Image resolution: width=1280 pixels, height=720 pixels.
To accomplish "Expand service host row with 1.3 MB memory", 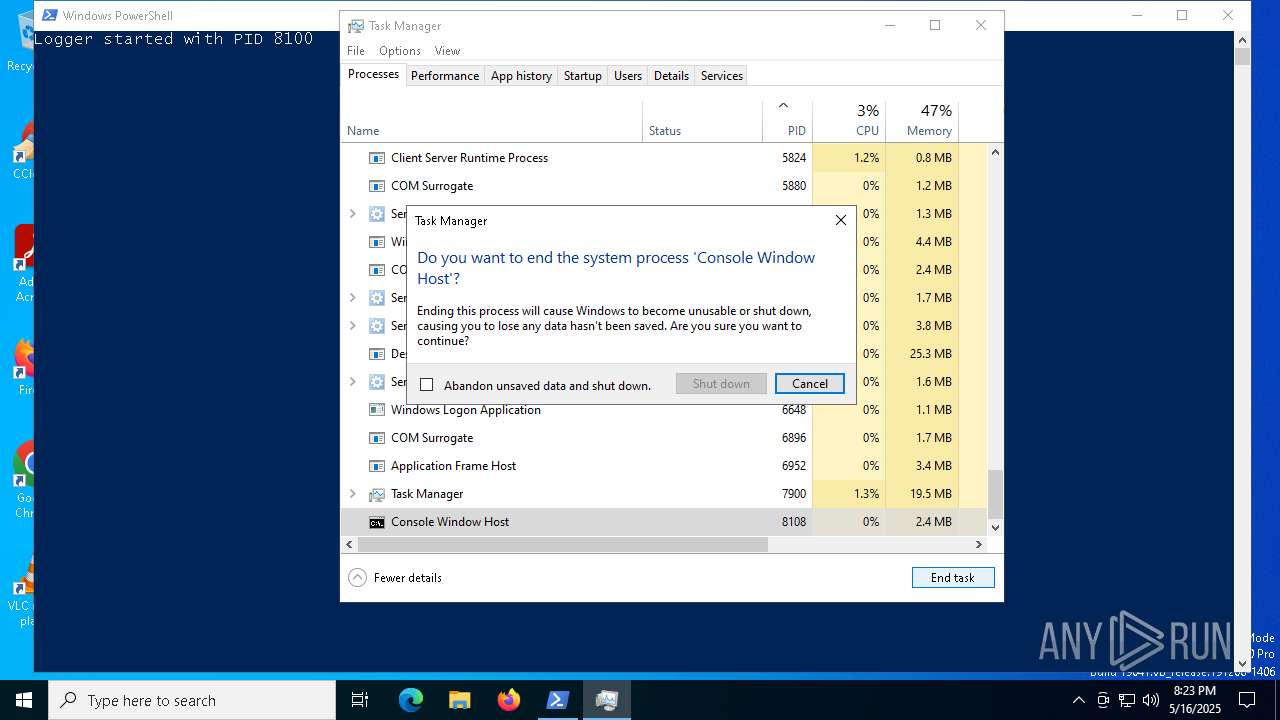I will coord(352,214).
